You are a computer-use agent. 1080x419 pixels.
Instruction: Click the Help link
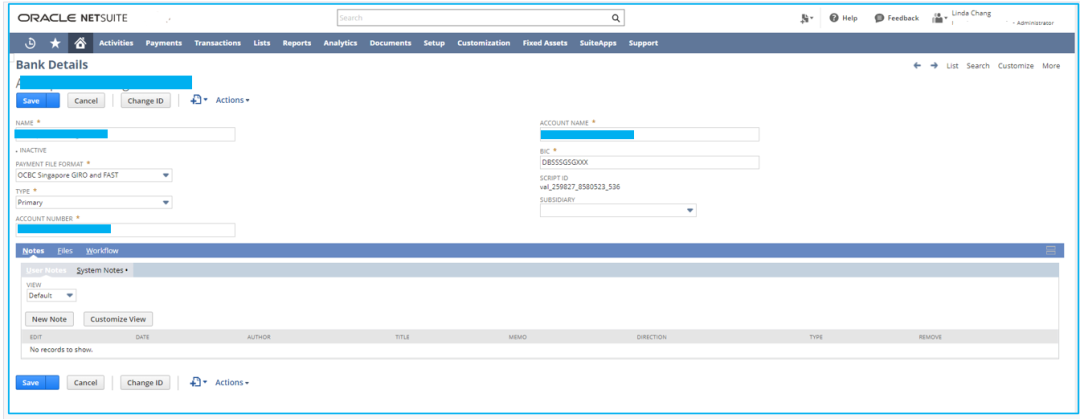[x=850, y=18]
